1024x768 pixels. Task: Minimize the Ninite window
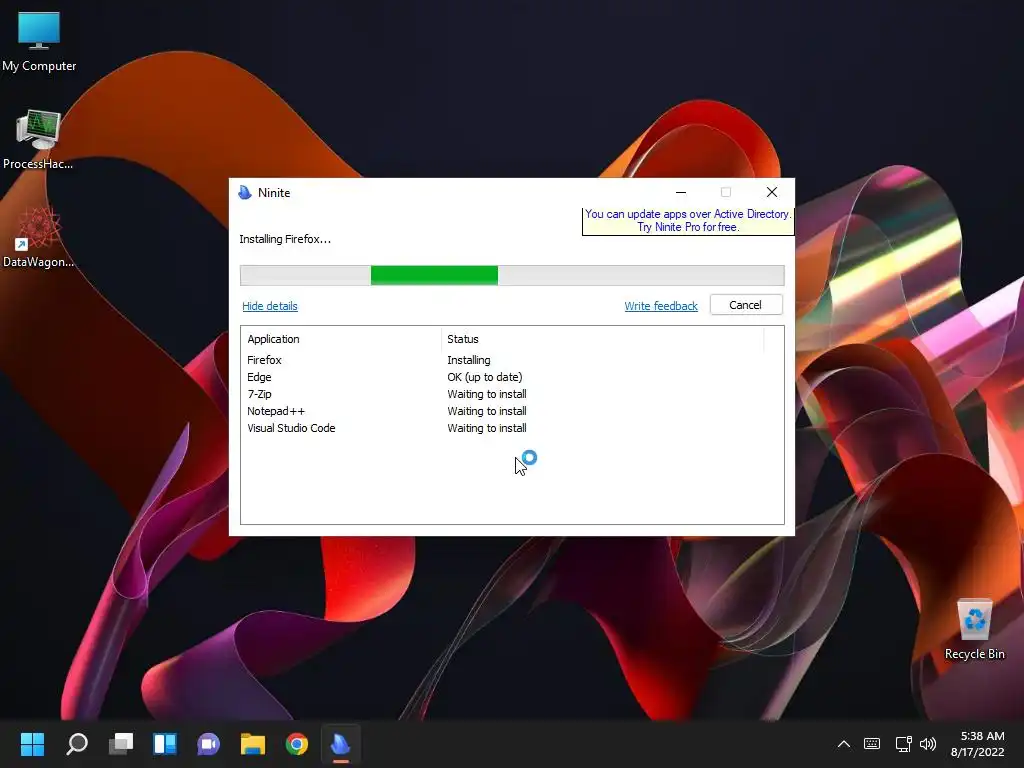(x=680, y=192)
